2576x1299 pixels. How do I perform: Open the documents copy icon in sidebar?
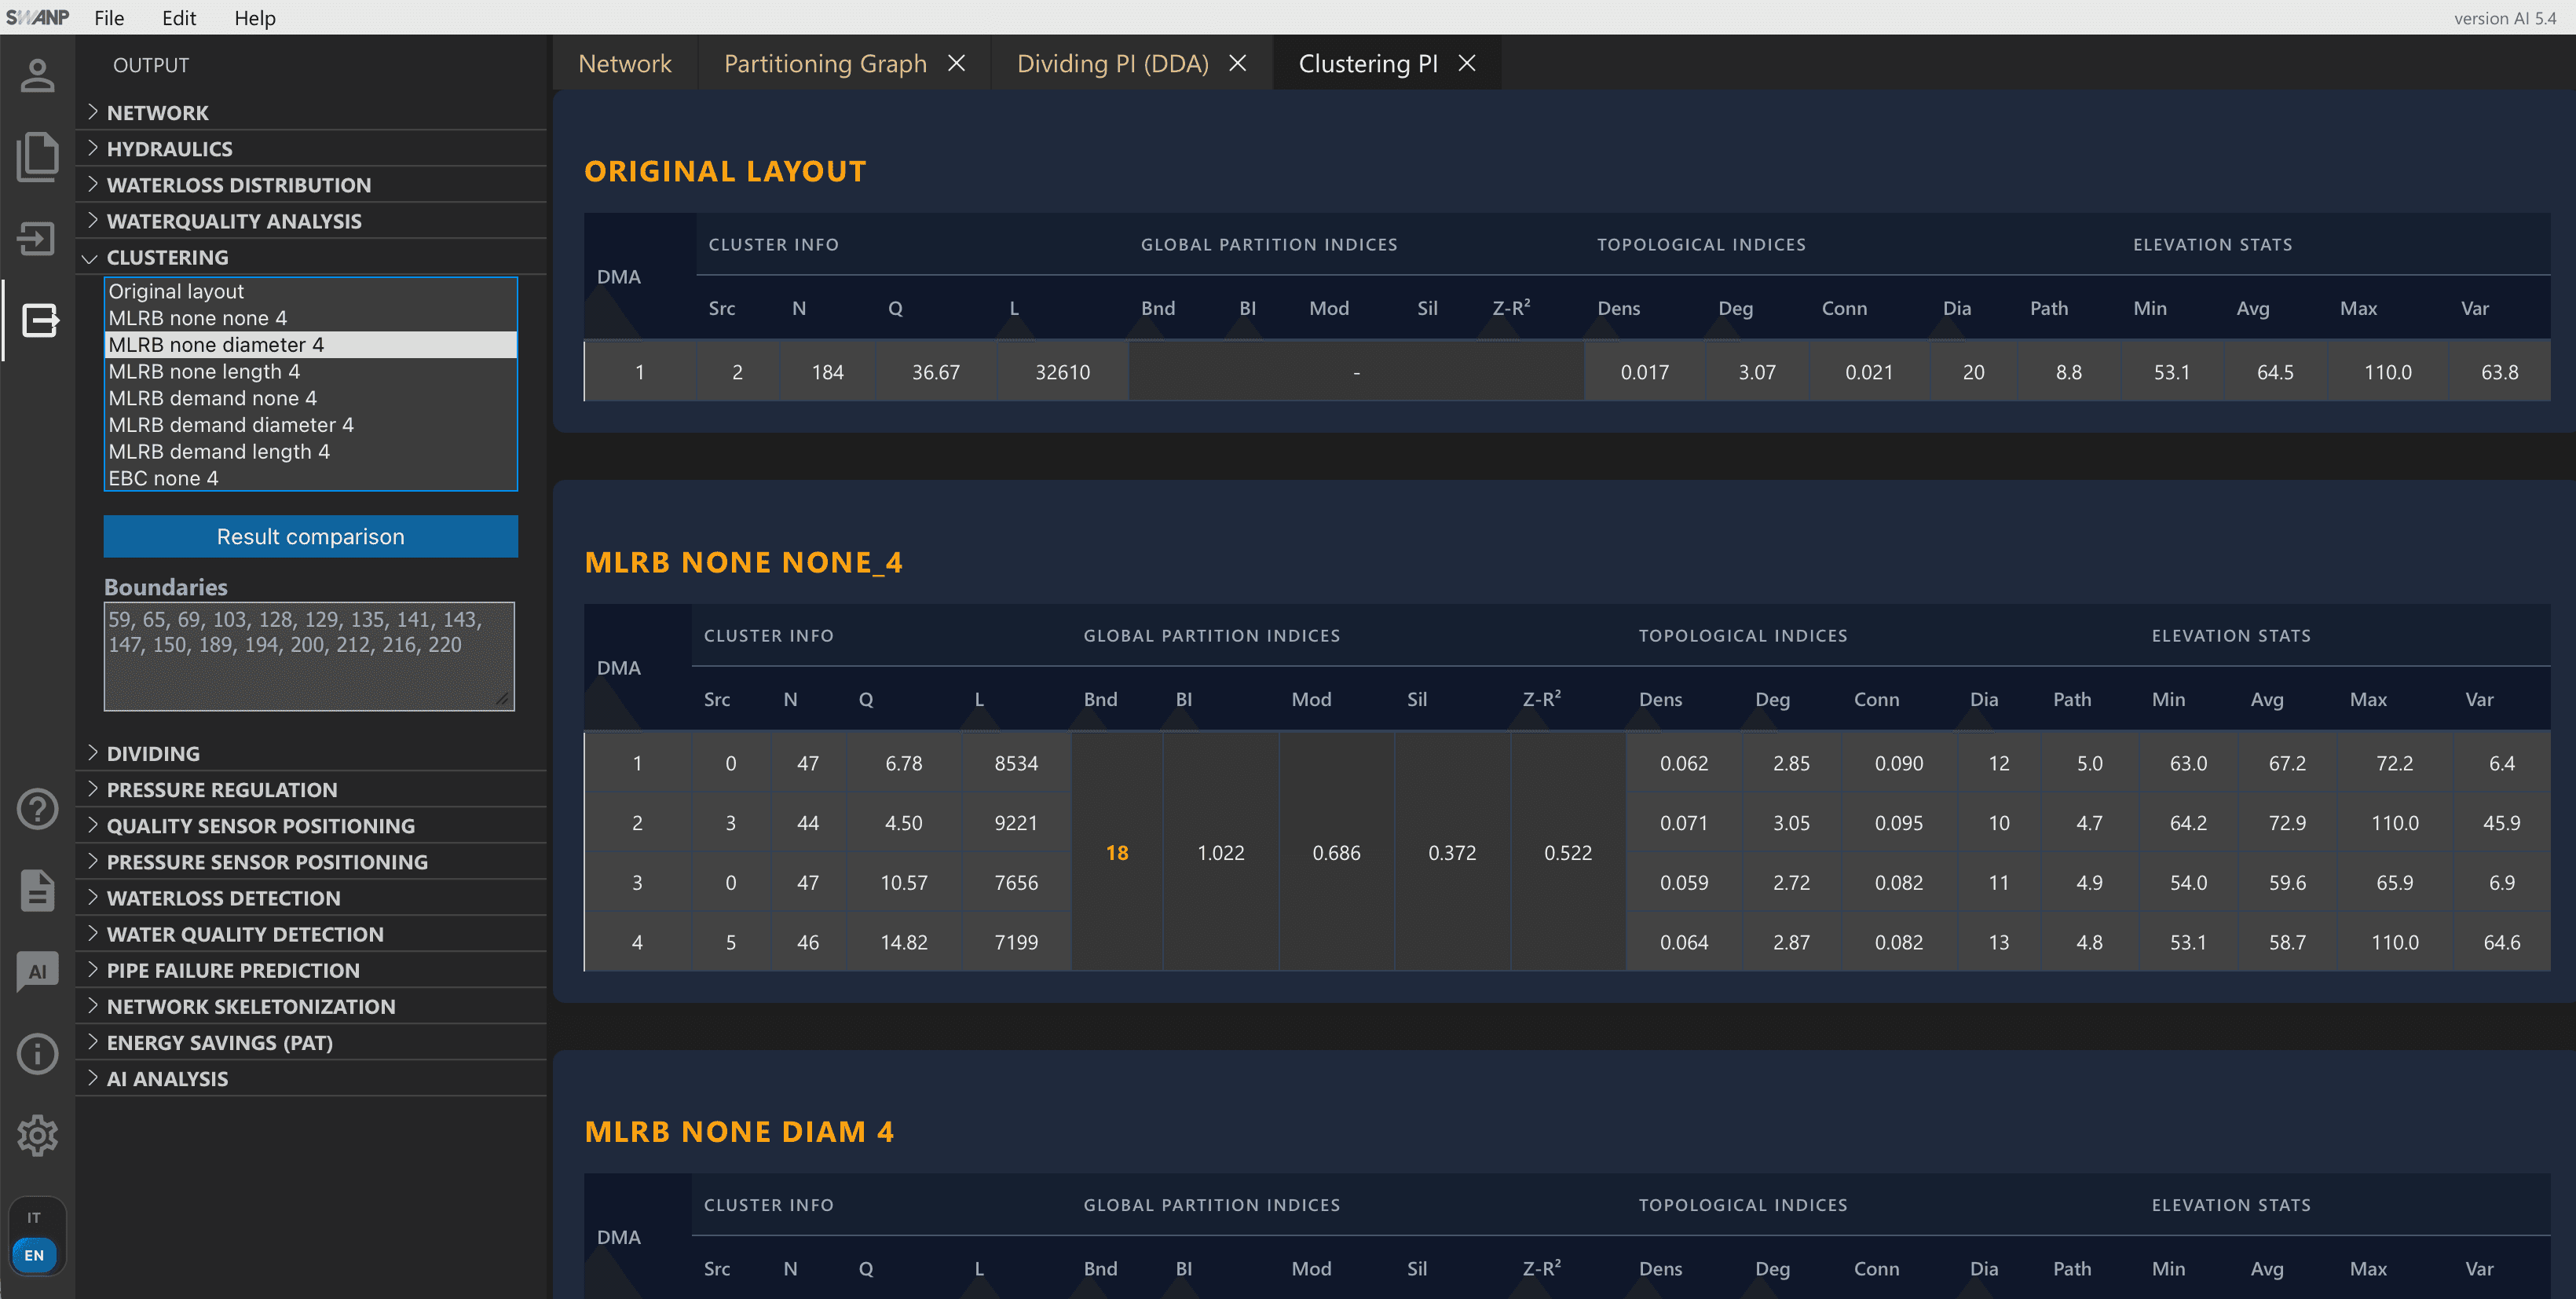pyautogui.click(x=37, y=157)
